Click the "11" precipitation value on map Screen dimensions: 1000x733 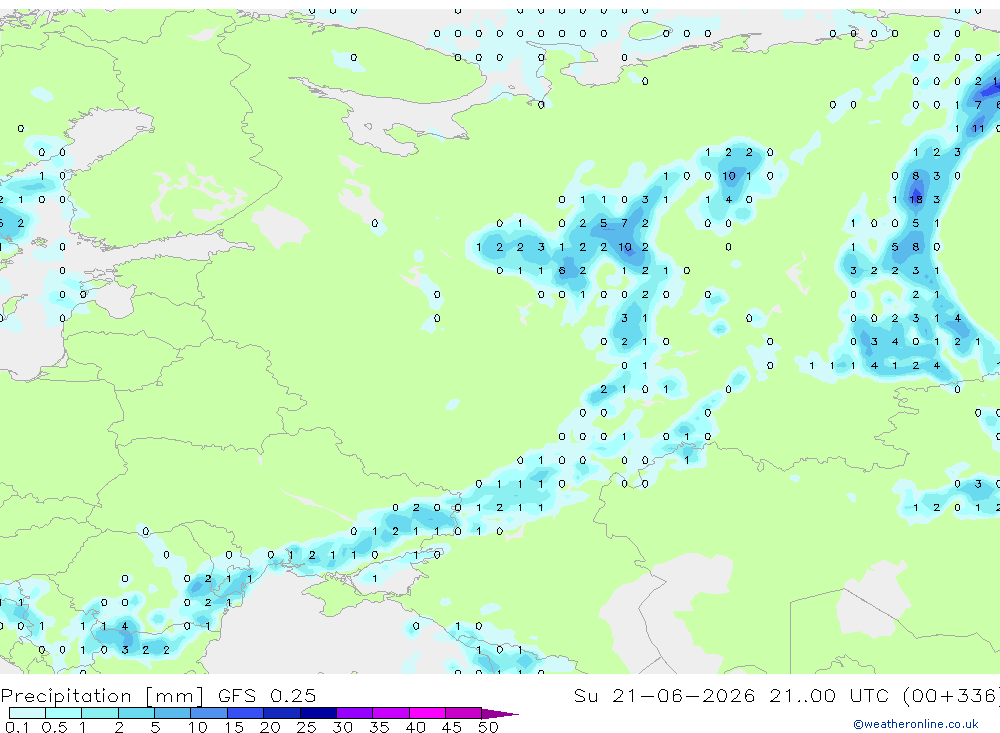(x=978, y=129)
